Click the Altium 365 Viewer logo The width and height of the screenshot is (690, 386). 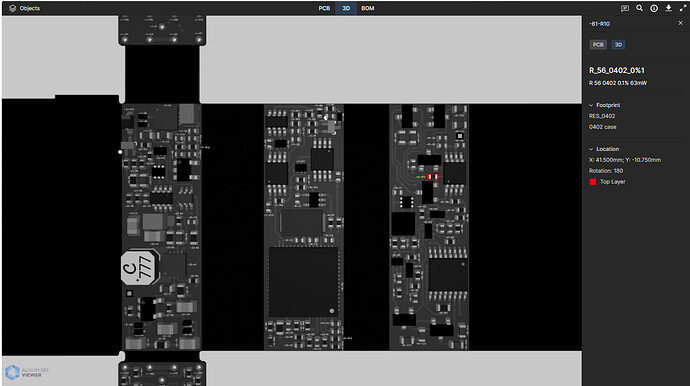pyautogui.click(x=27, y=372)
